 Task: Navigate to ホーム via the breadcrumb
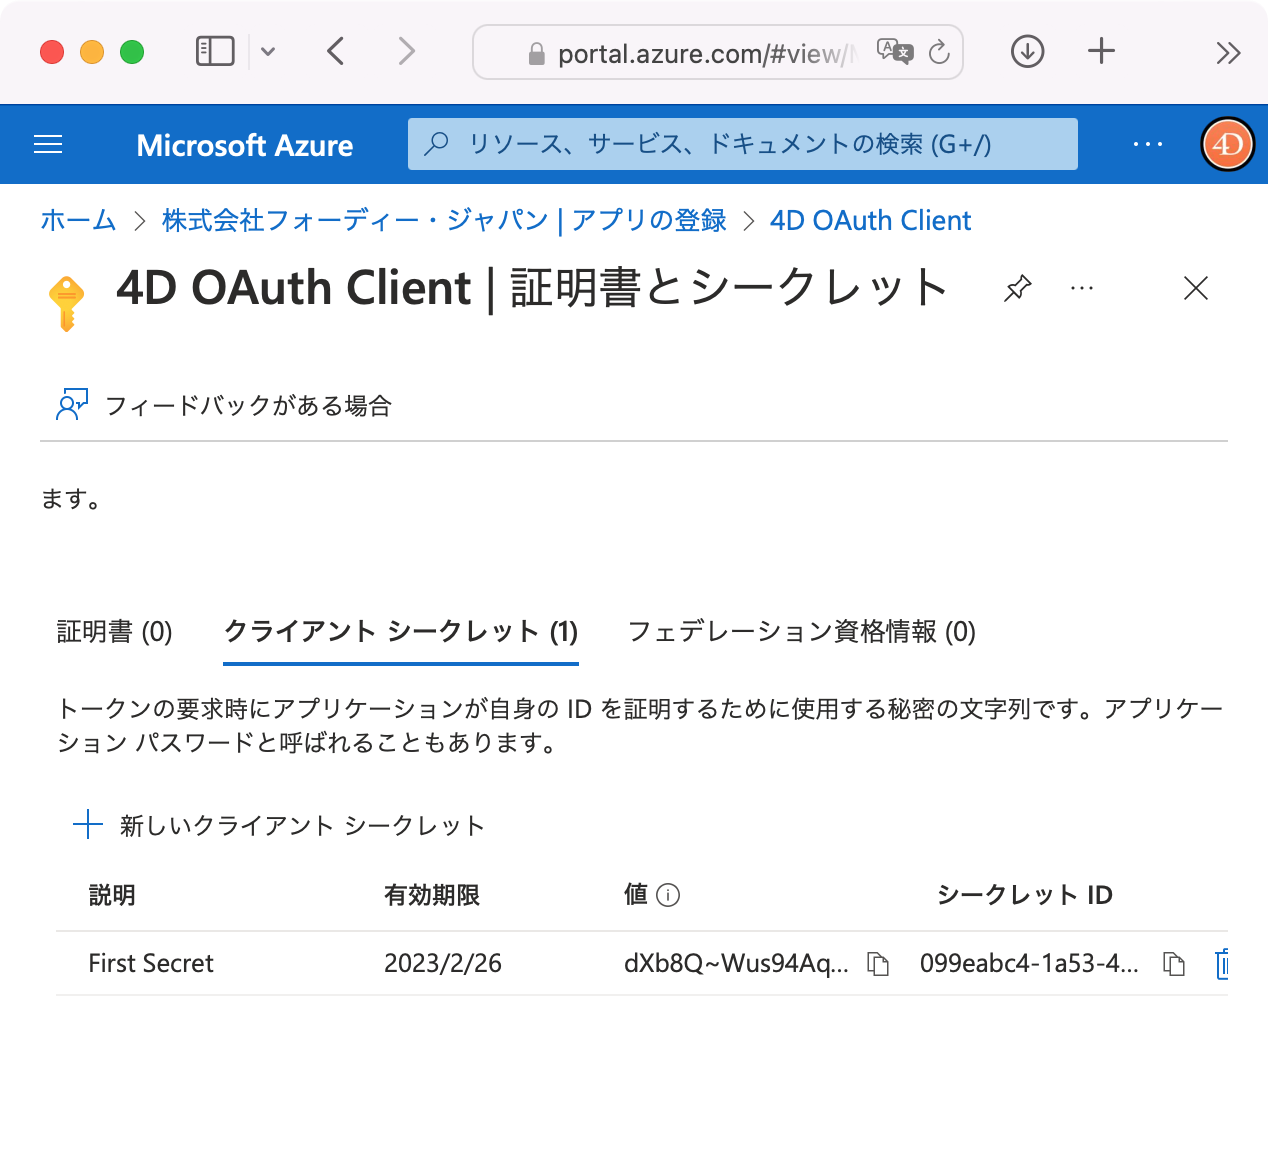tap(78, 220)
